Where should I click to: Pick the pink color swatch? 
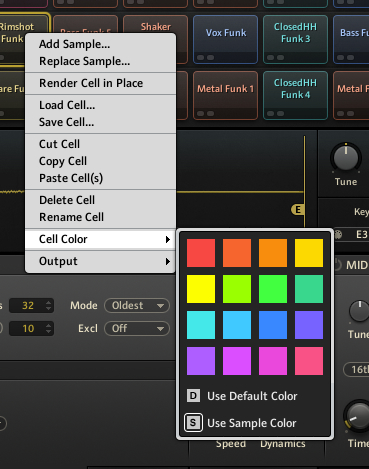[x=309, y=361]
